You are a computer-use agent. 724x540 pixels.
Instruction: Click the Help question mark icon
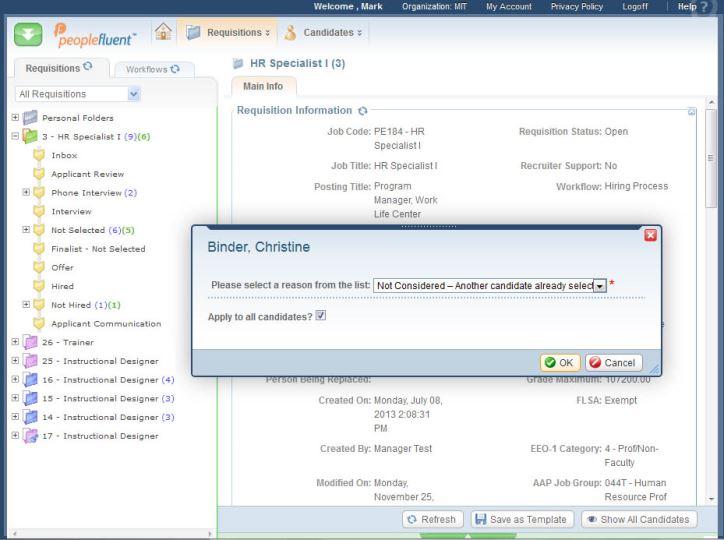[711, 7]
